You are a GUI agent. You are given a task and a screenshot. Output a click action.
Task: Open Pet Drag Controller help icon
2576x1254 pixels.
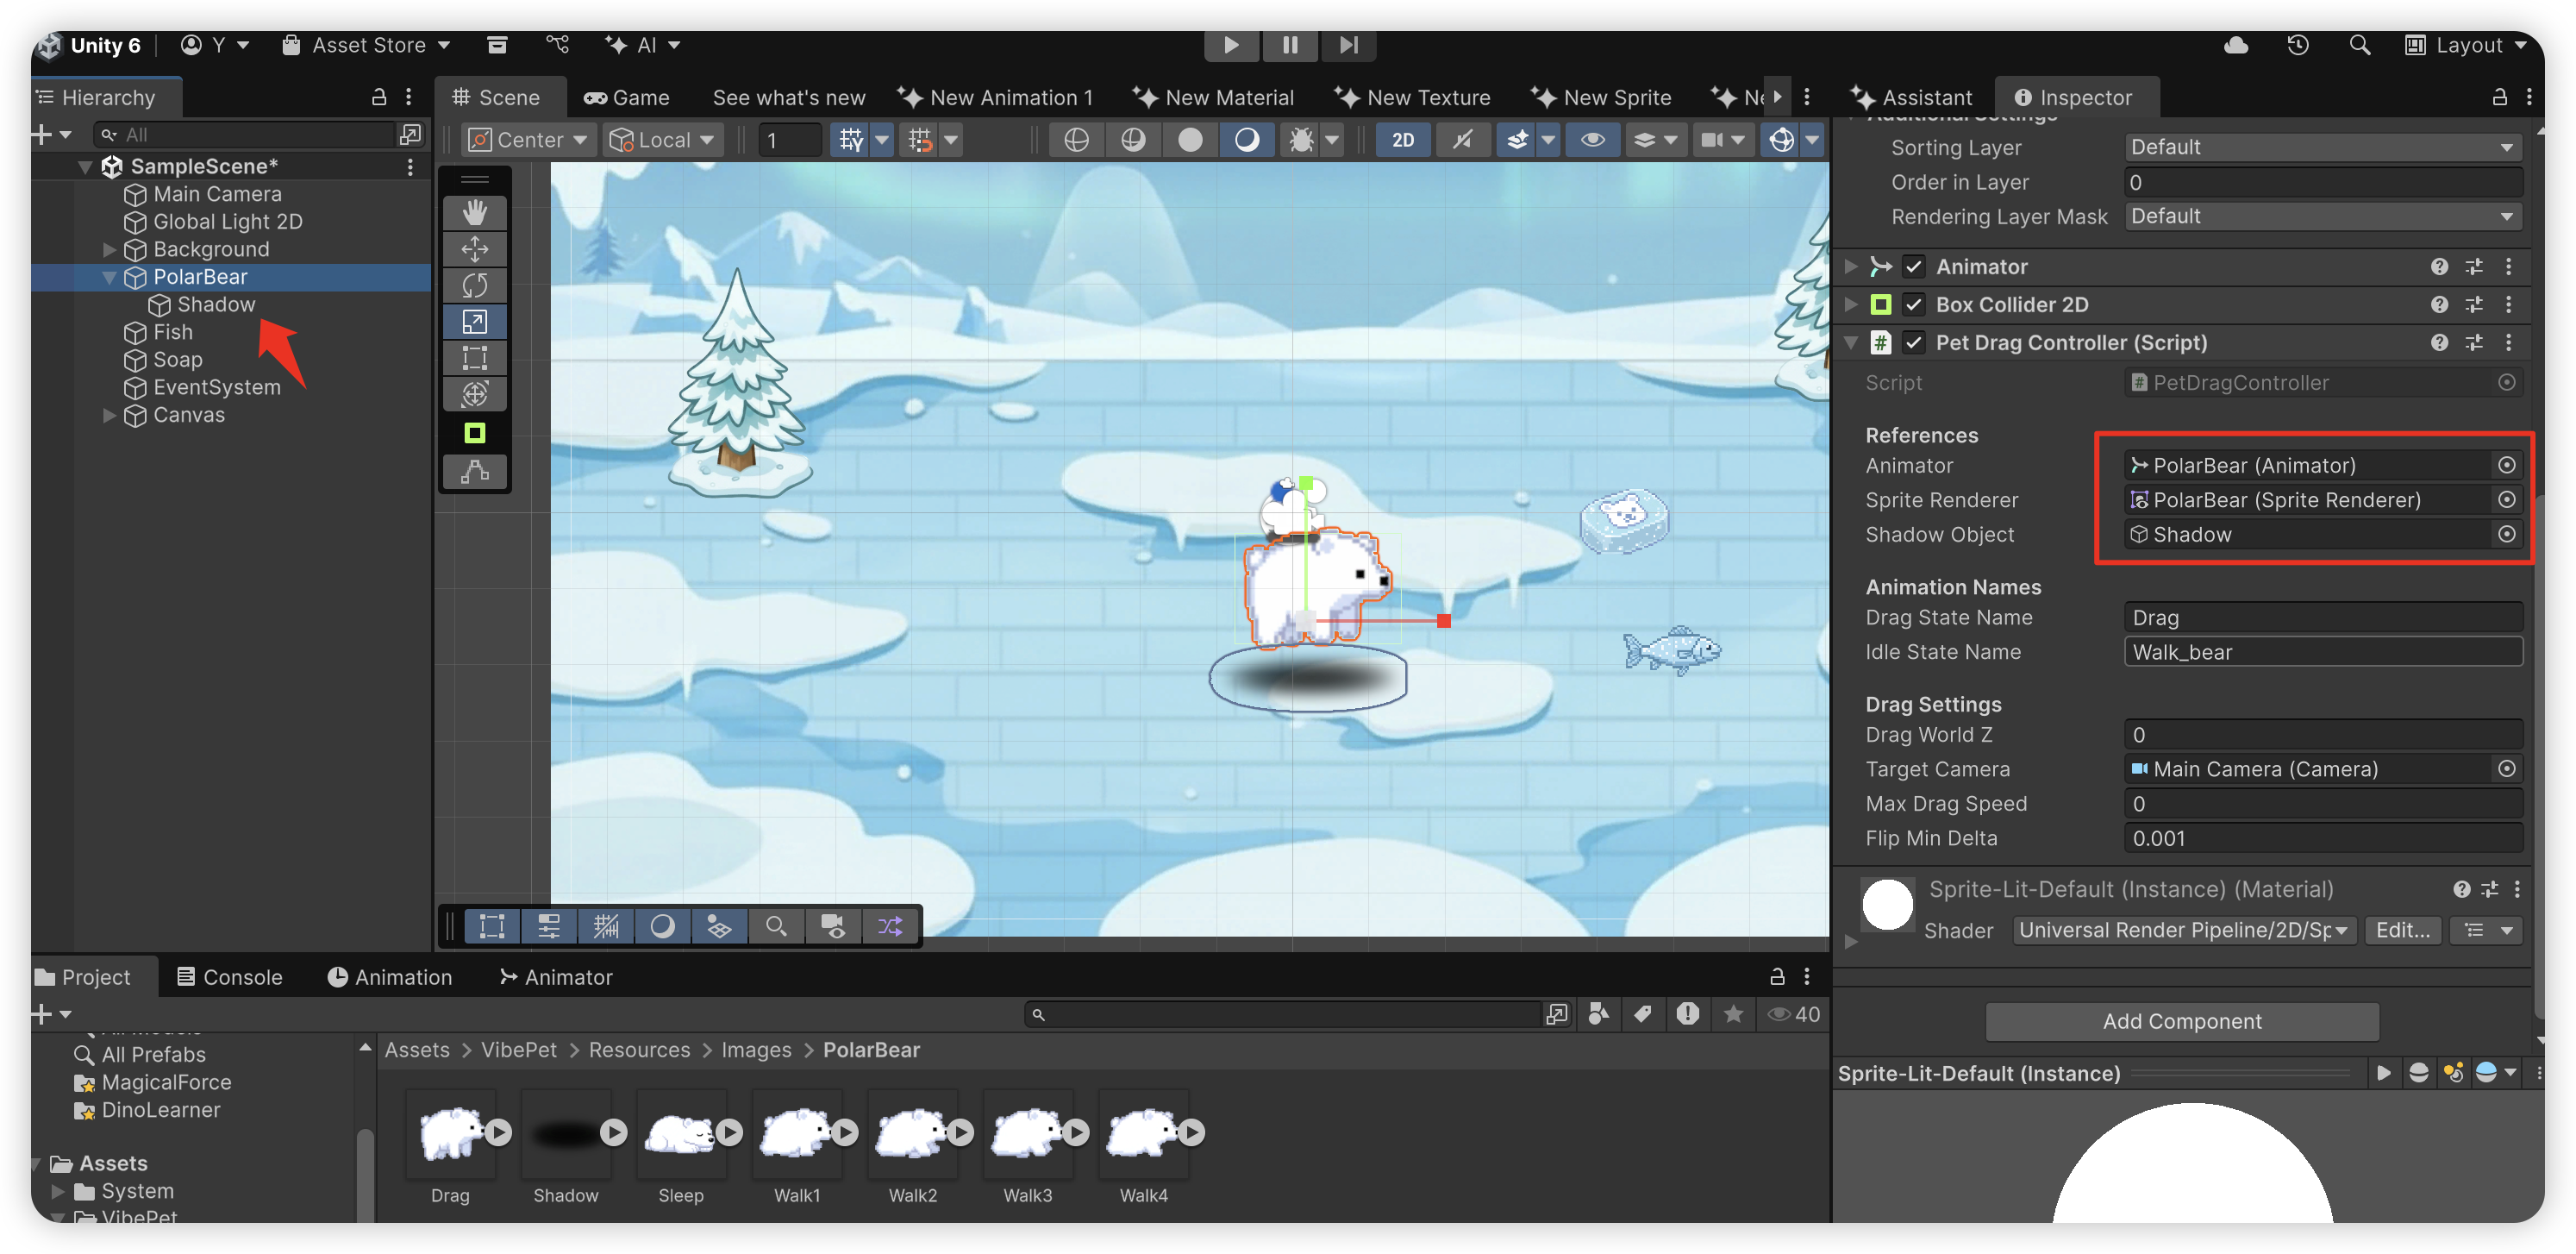tap(2439, 343)
